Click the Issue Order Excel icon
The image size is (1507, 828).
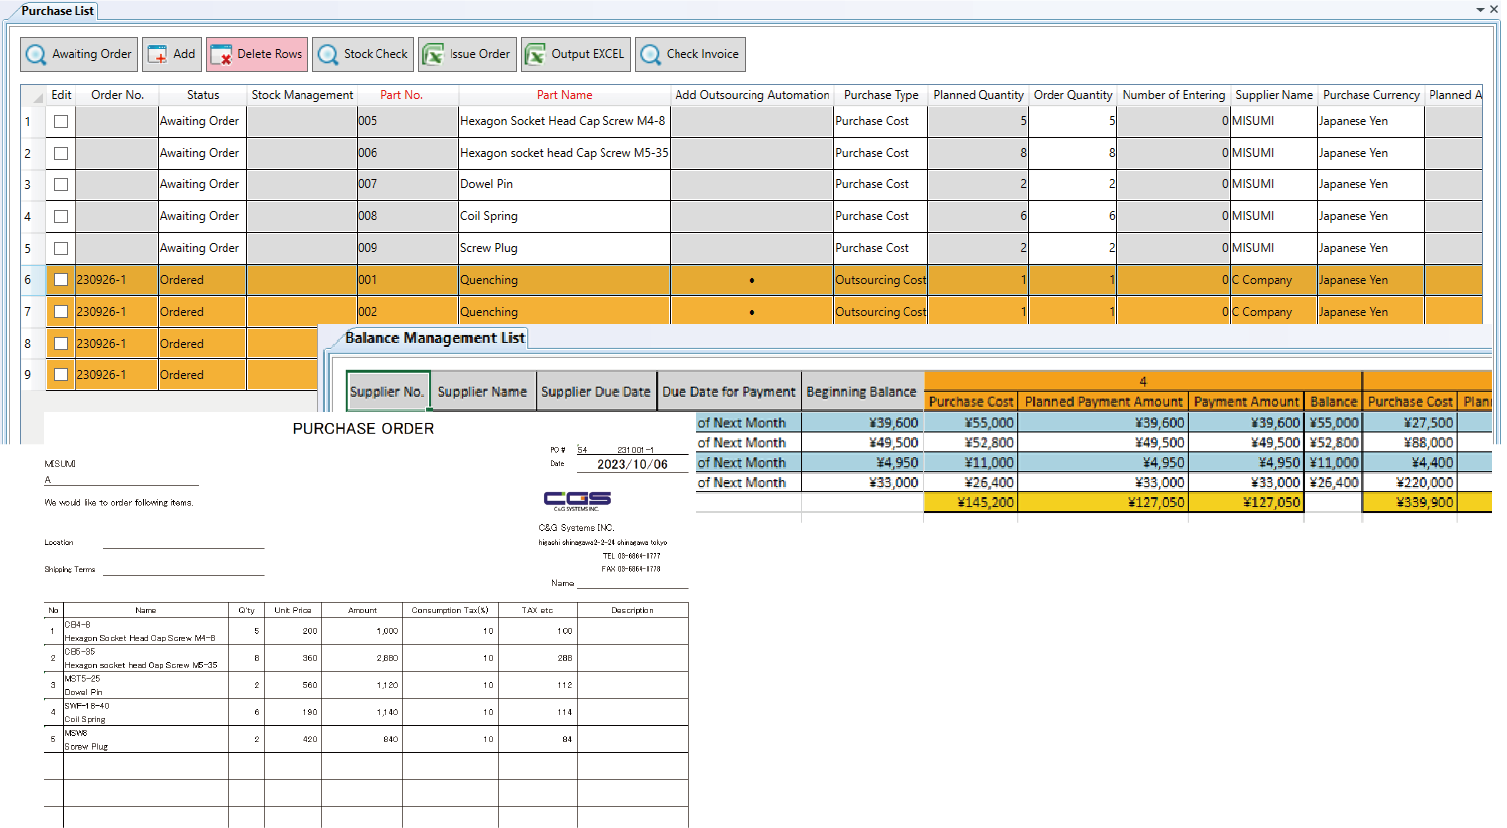pos(432,55)
